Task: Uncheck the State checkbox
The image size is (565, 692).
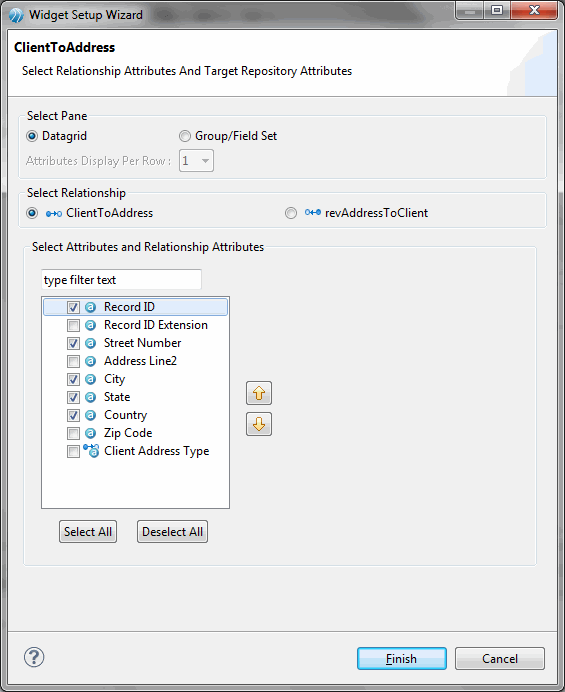Action: [73, 397]
